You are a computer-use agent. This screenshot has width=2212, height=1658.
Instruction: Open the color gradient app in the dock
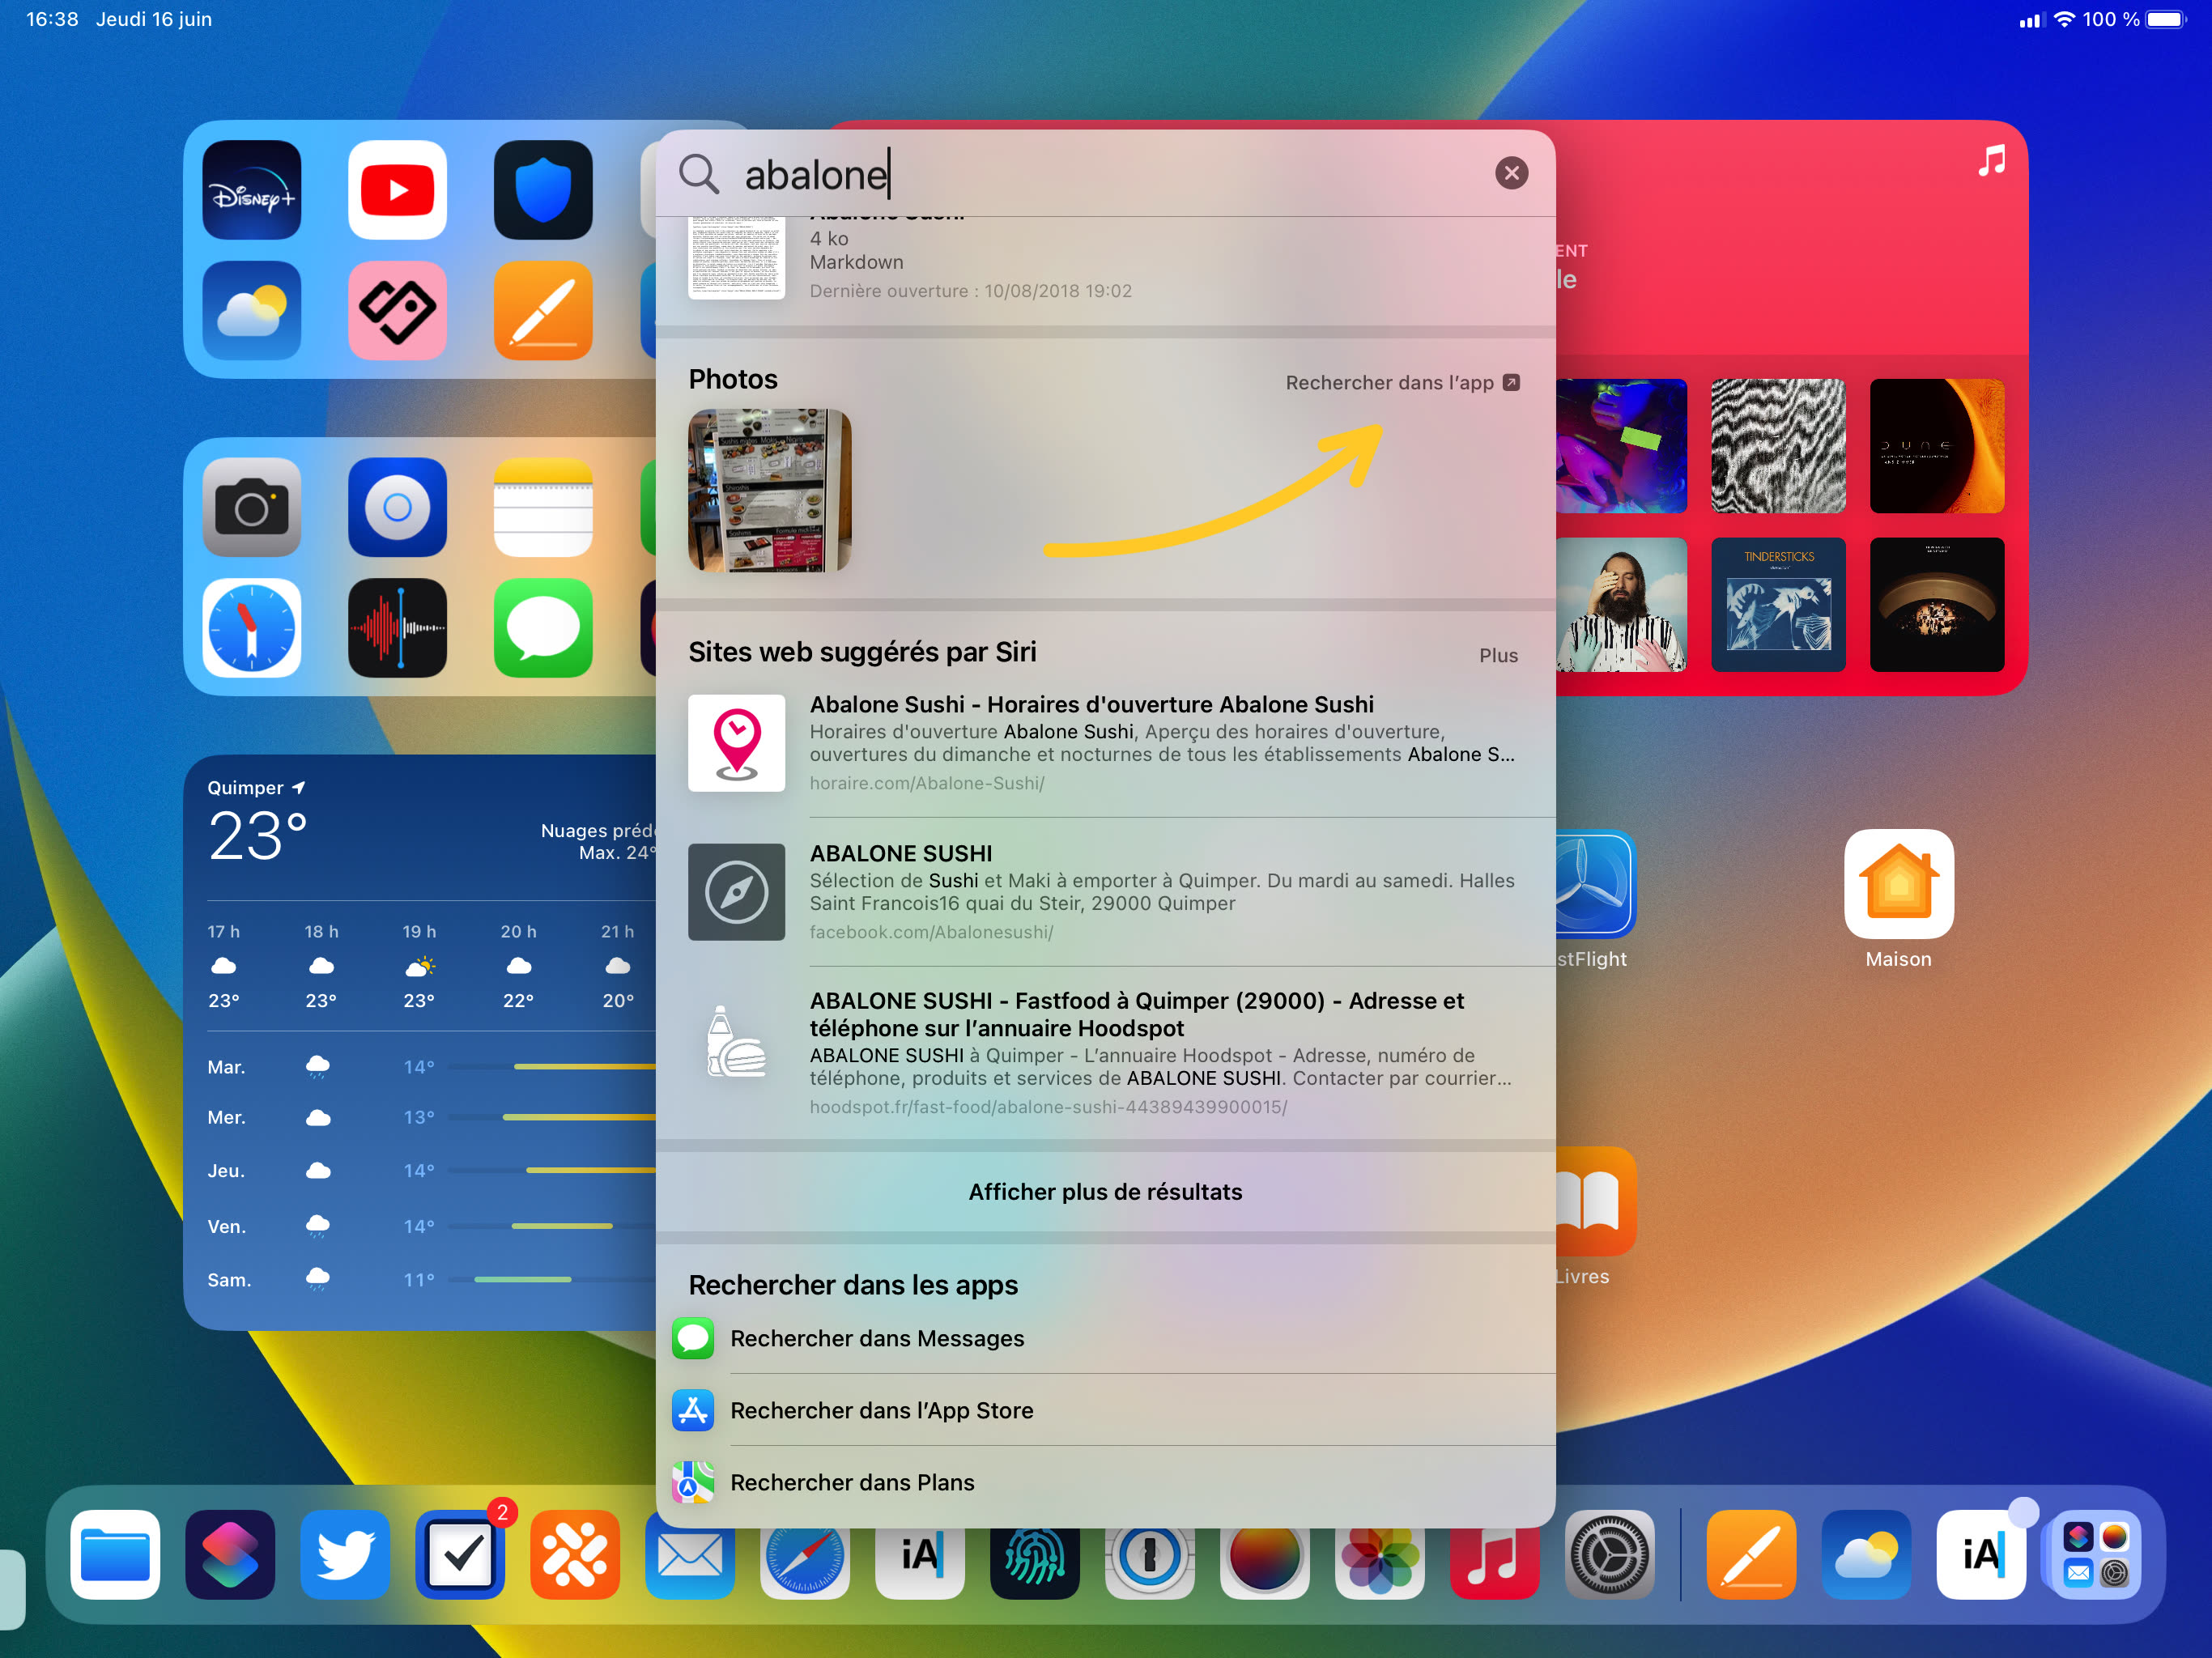(x=1265, y=1562)
